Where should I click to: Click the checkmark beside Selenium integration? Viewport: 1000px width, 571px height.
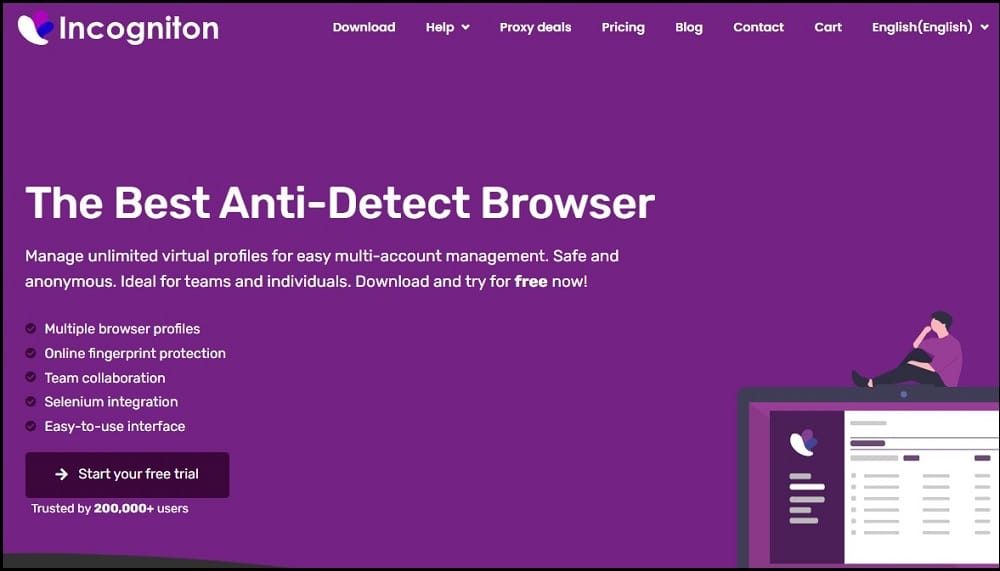(x=31, y=401)
